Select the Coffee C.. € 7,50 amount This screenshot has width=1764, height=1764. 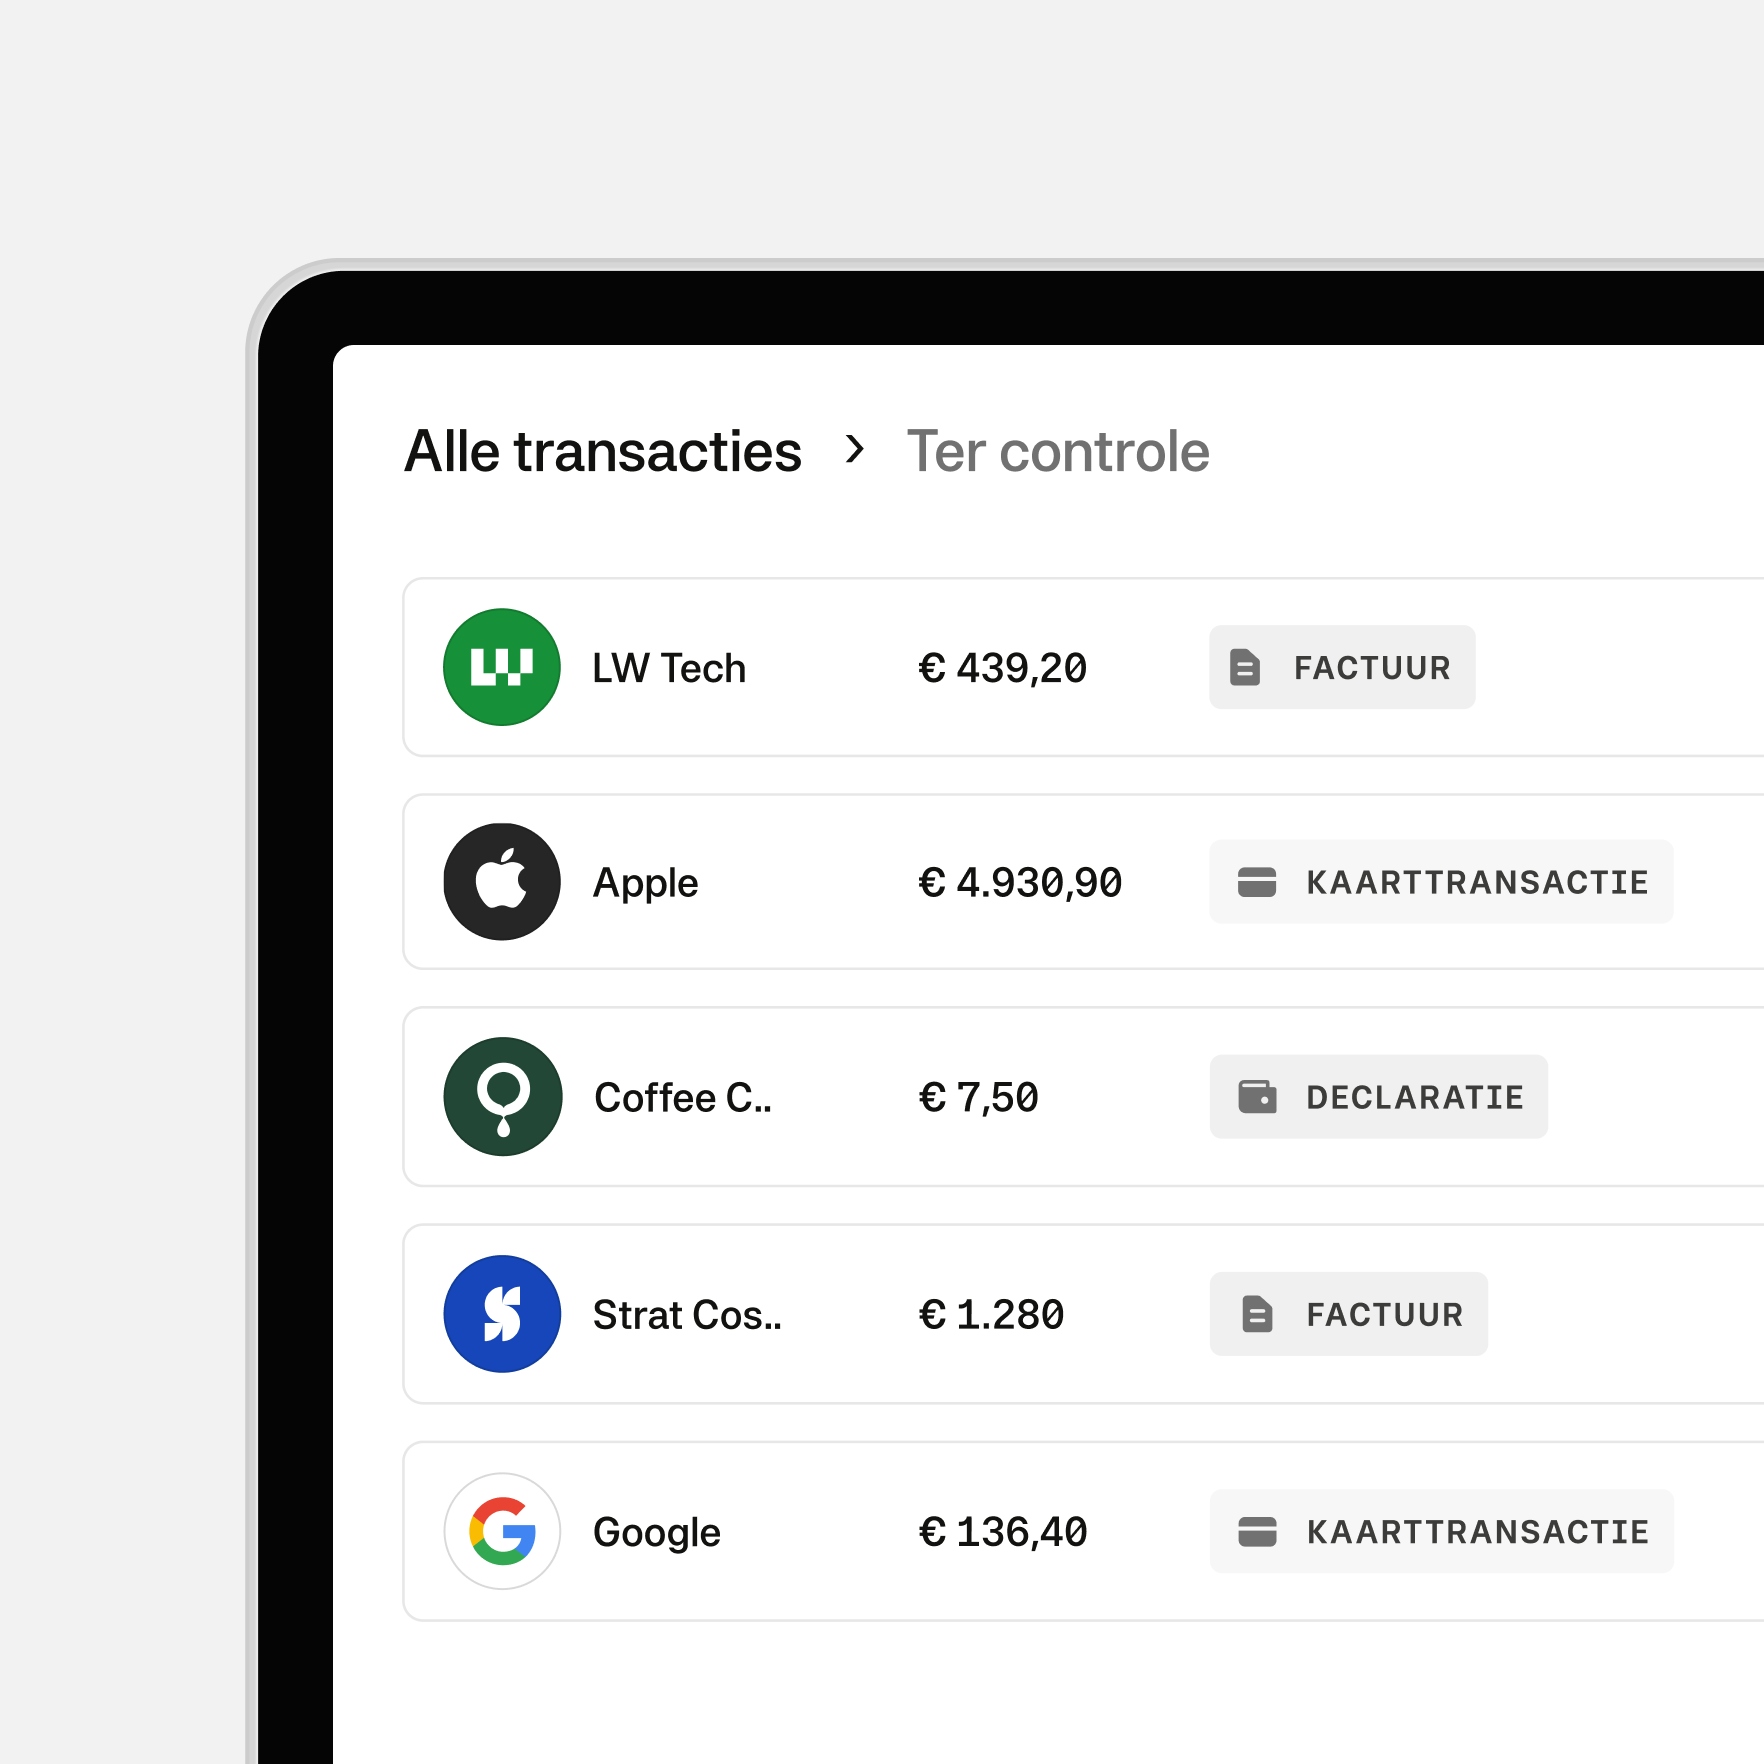[978, 1097]
